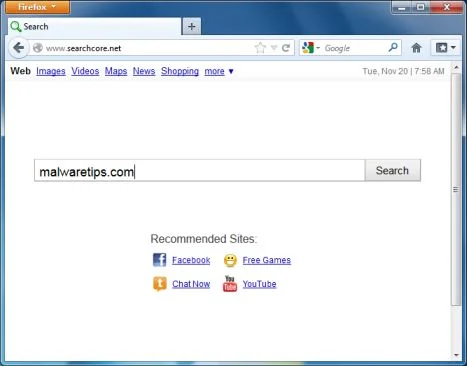The width and height of the screenshot is (467, 366).
Task: Open the Videos search category
Action: click(85, 71)
